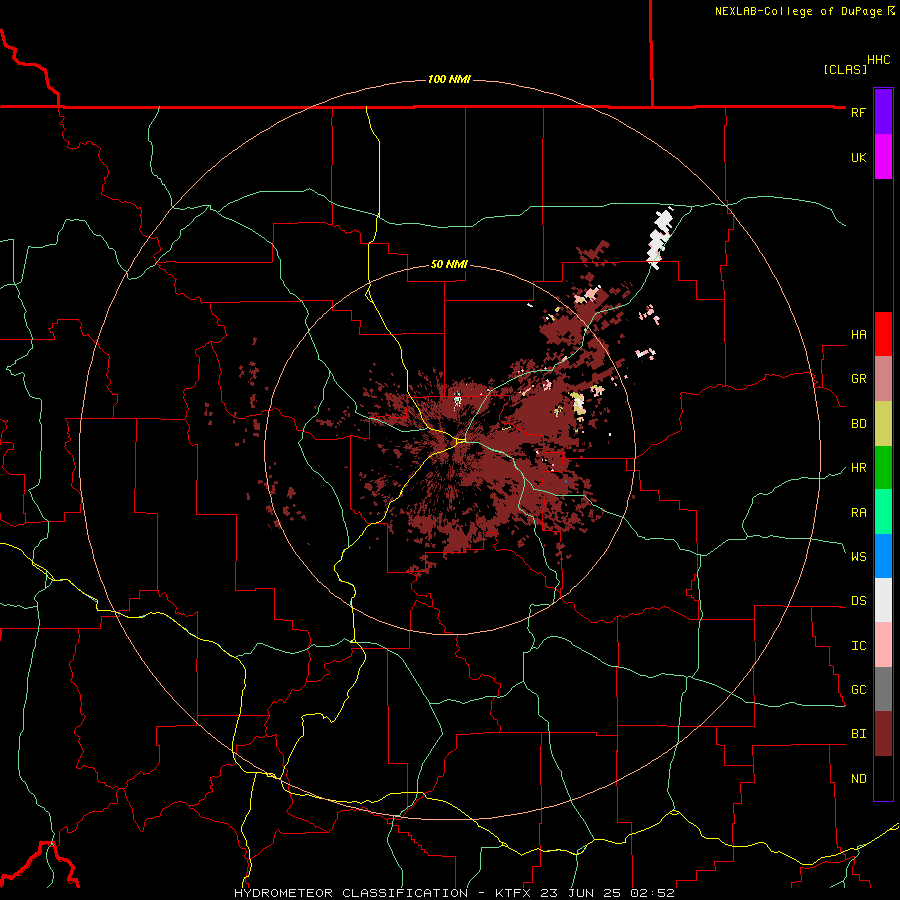
Task: Click the GC legend label
Action: 858,690
